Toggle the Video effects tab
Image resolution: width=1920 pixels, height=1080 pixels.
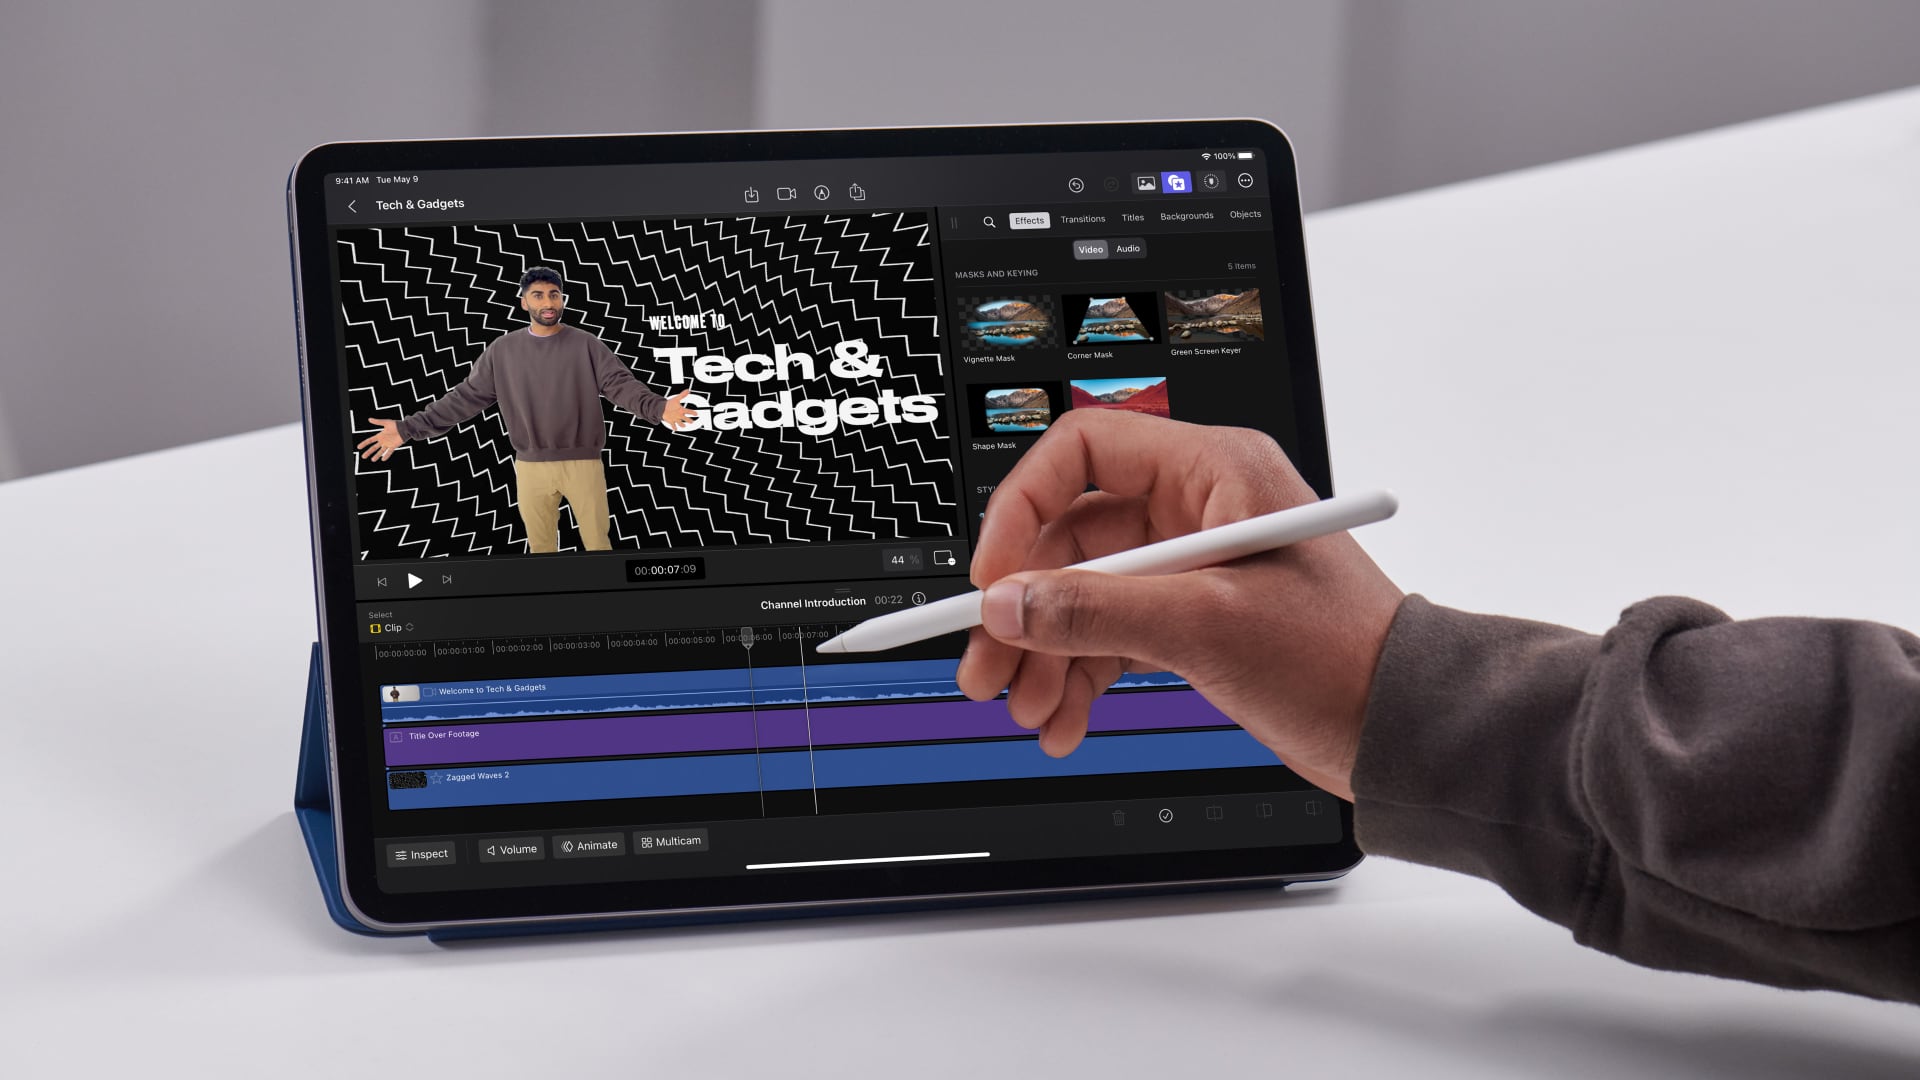(1089, 249)
